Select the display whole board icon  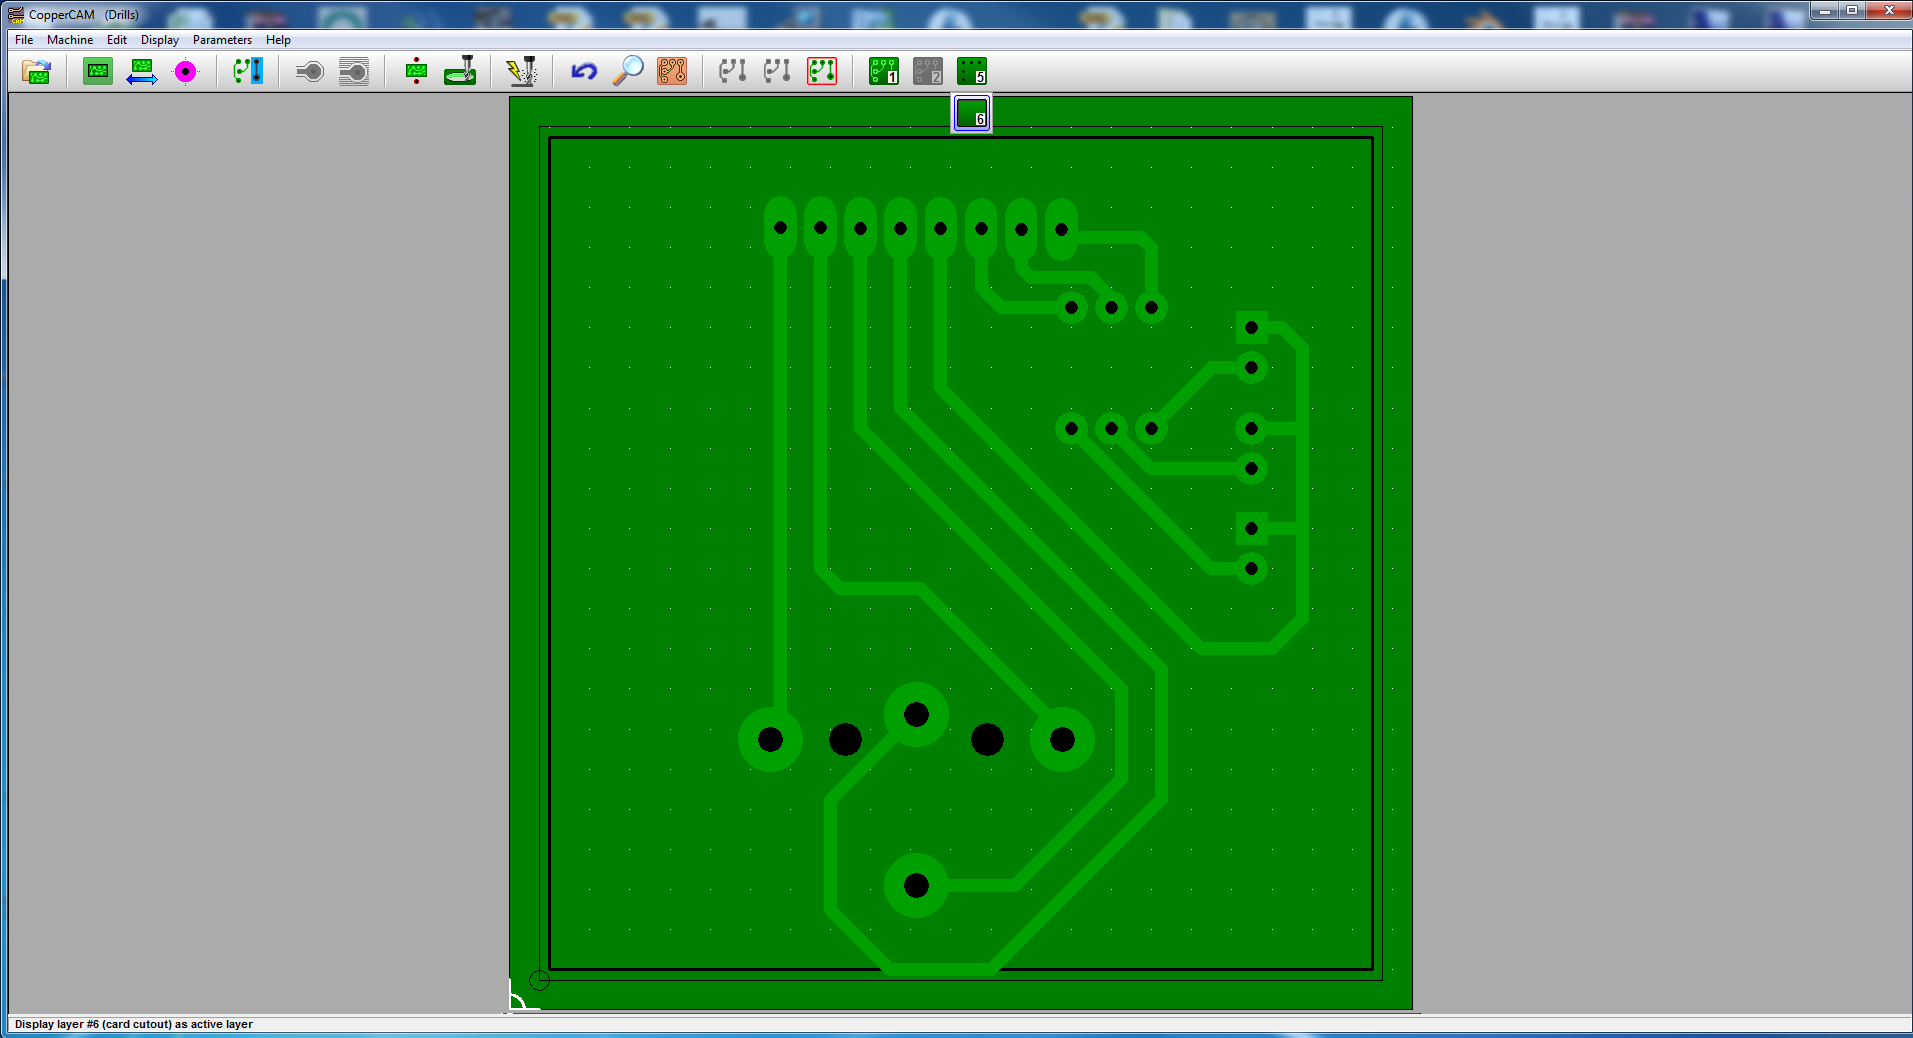[x=97, y=71]
